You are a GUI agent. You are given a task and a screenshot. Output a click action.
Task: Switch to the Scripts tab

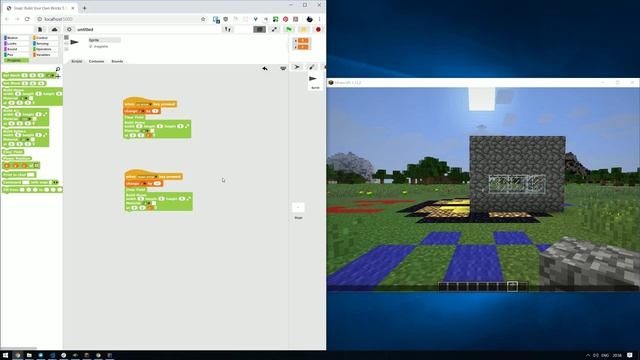[77, 61]
